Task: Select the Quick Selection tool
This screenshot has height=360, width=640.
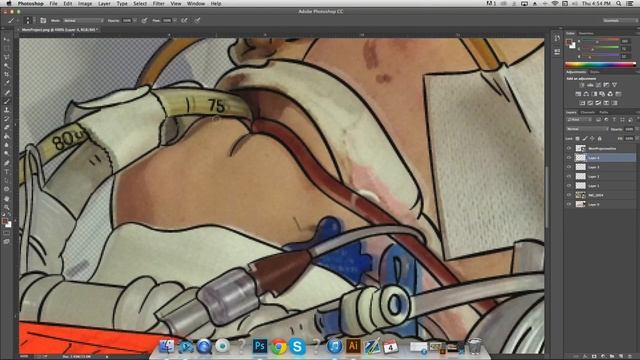Action: tap(7, 65)
